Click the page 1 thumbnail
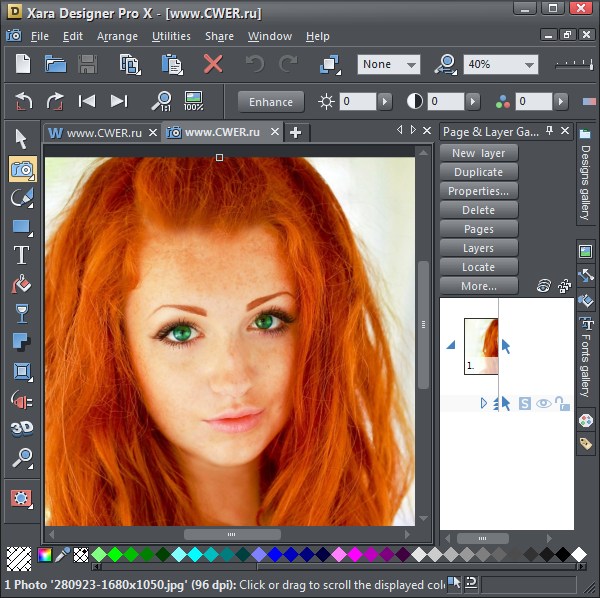Screen dimensions: 600x598 pos(480,346)
